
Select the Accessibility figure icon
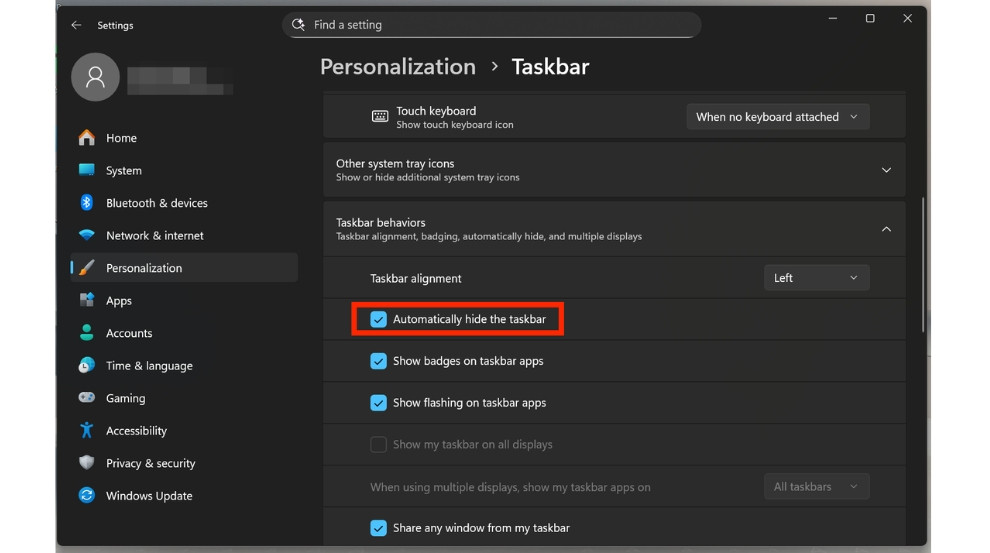(x=87, y=431)
